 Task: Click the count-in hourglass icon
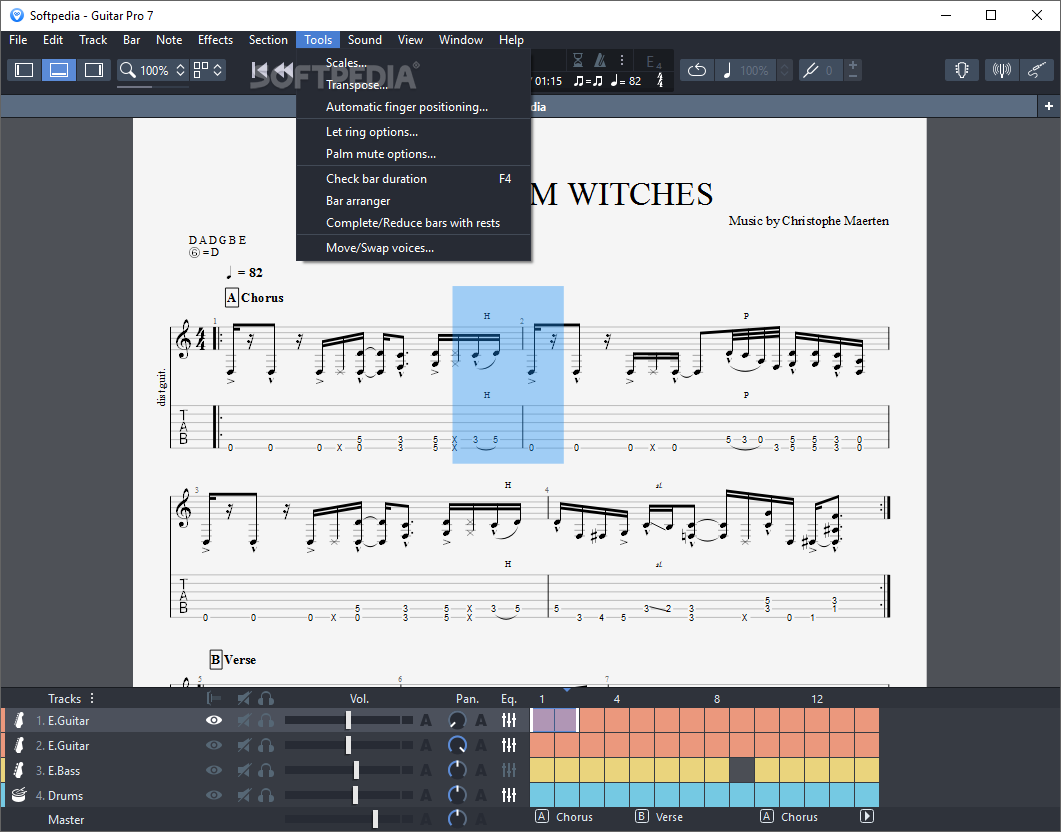click(578, 61)
